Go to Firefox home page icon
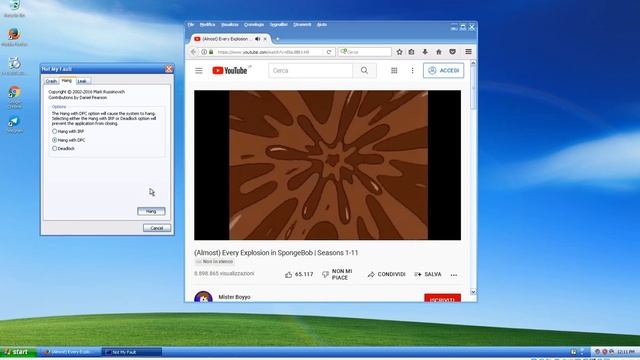 [439, 52]
